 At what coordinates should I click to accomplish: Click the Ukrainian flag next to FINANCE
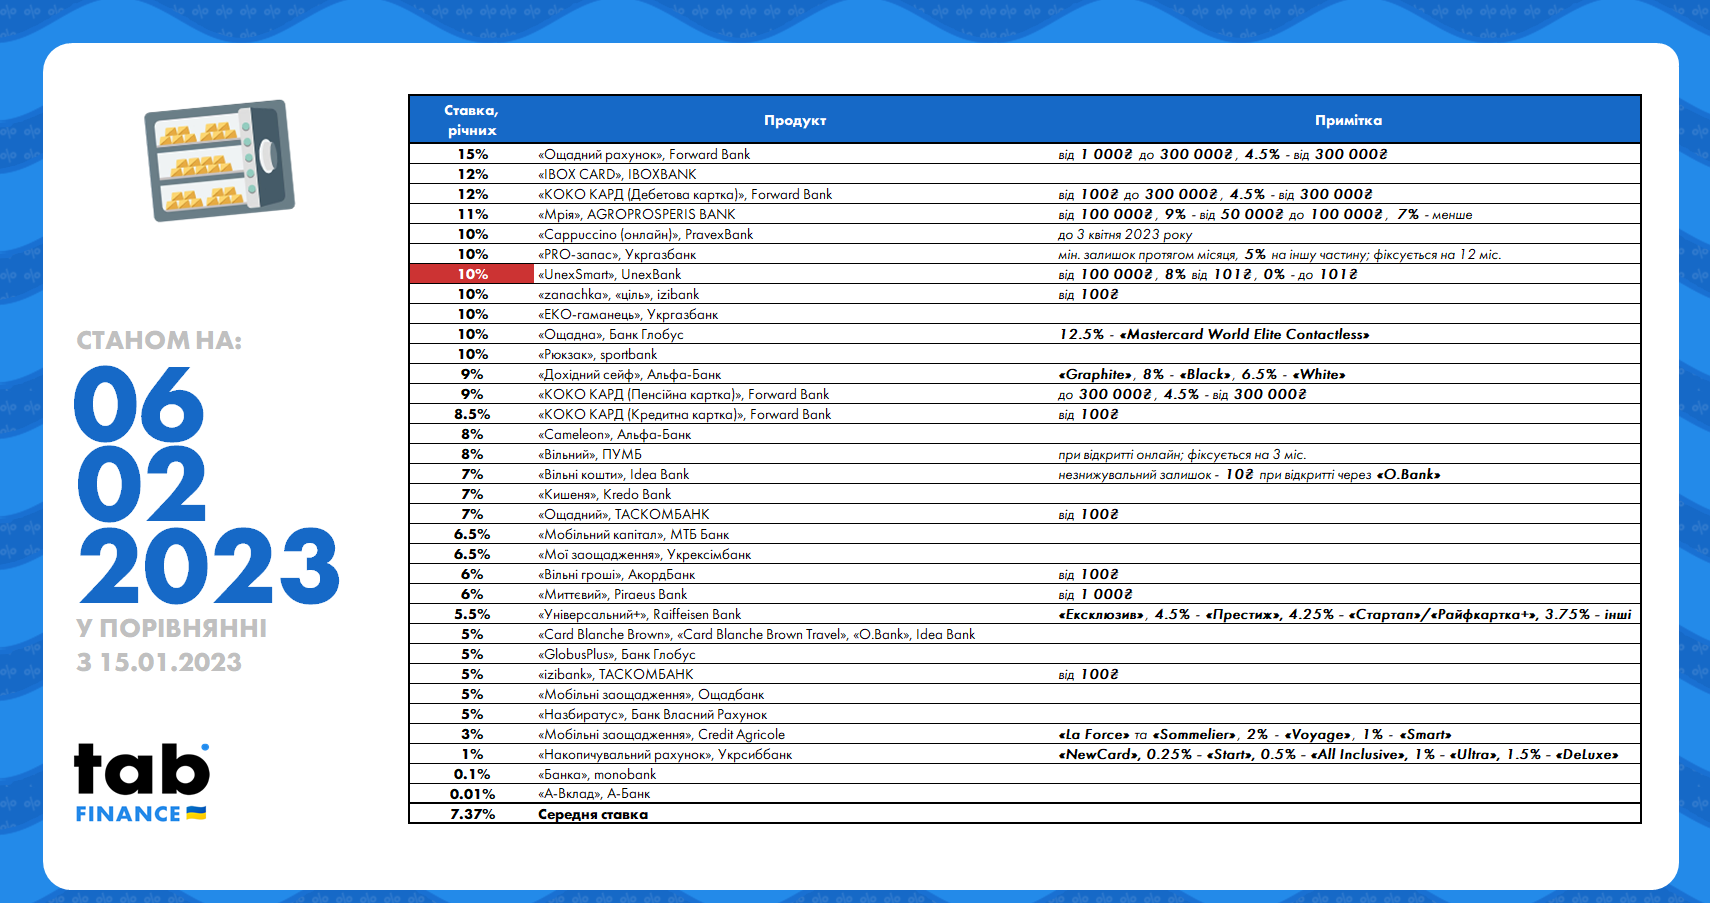coord(196,813)
